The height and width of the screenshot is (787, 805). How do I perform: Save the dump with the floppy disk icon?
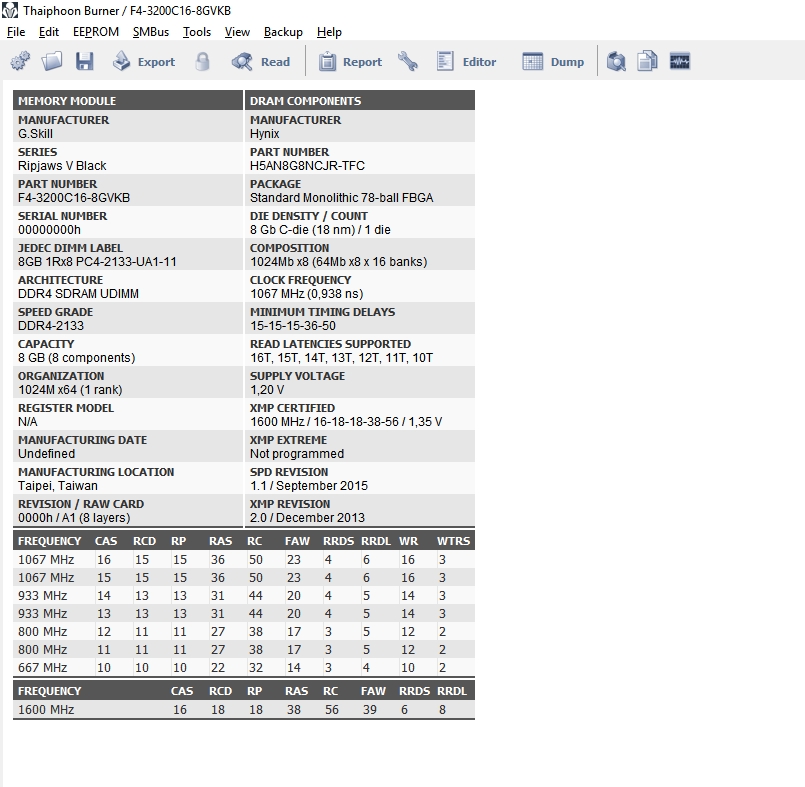(x=85, y=62)
